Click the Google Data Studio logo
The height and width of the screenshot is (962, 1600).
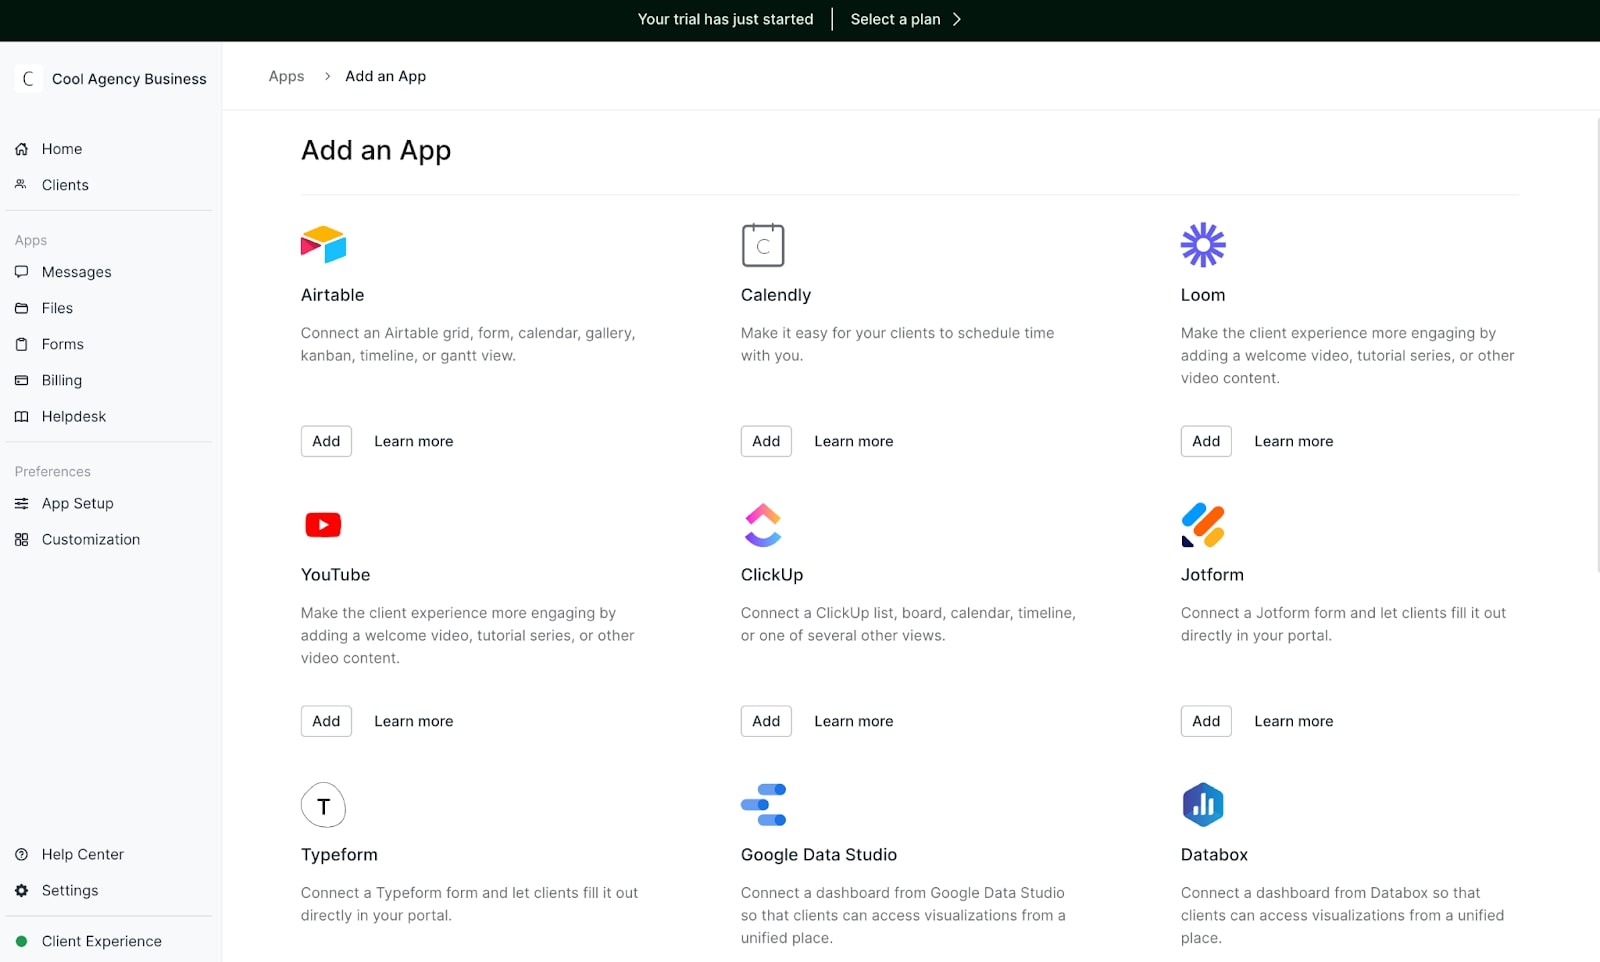click(763, 805)
